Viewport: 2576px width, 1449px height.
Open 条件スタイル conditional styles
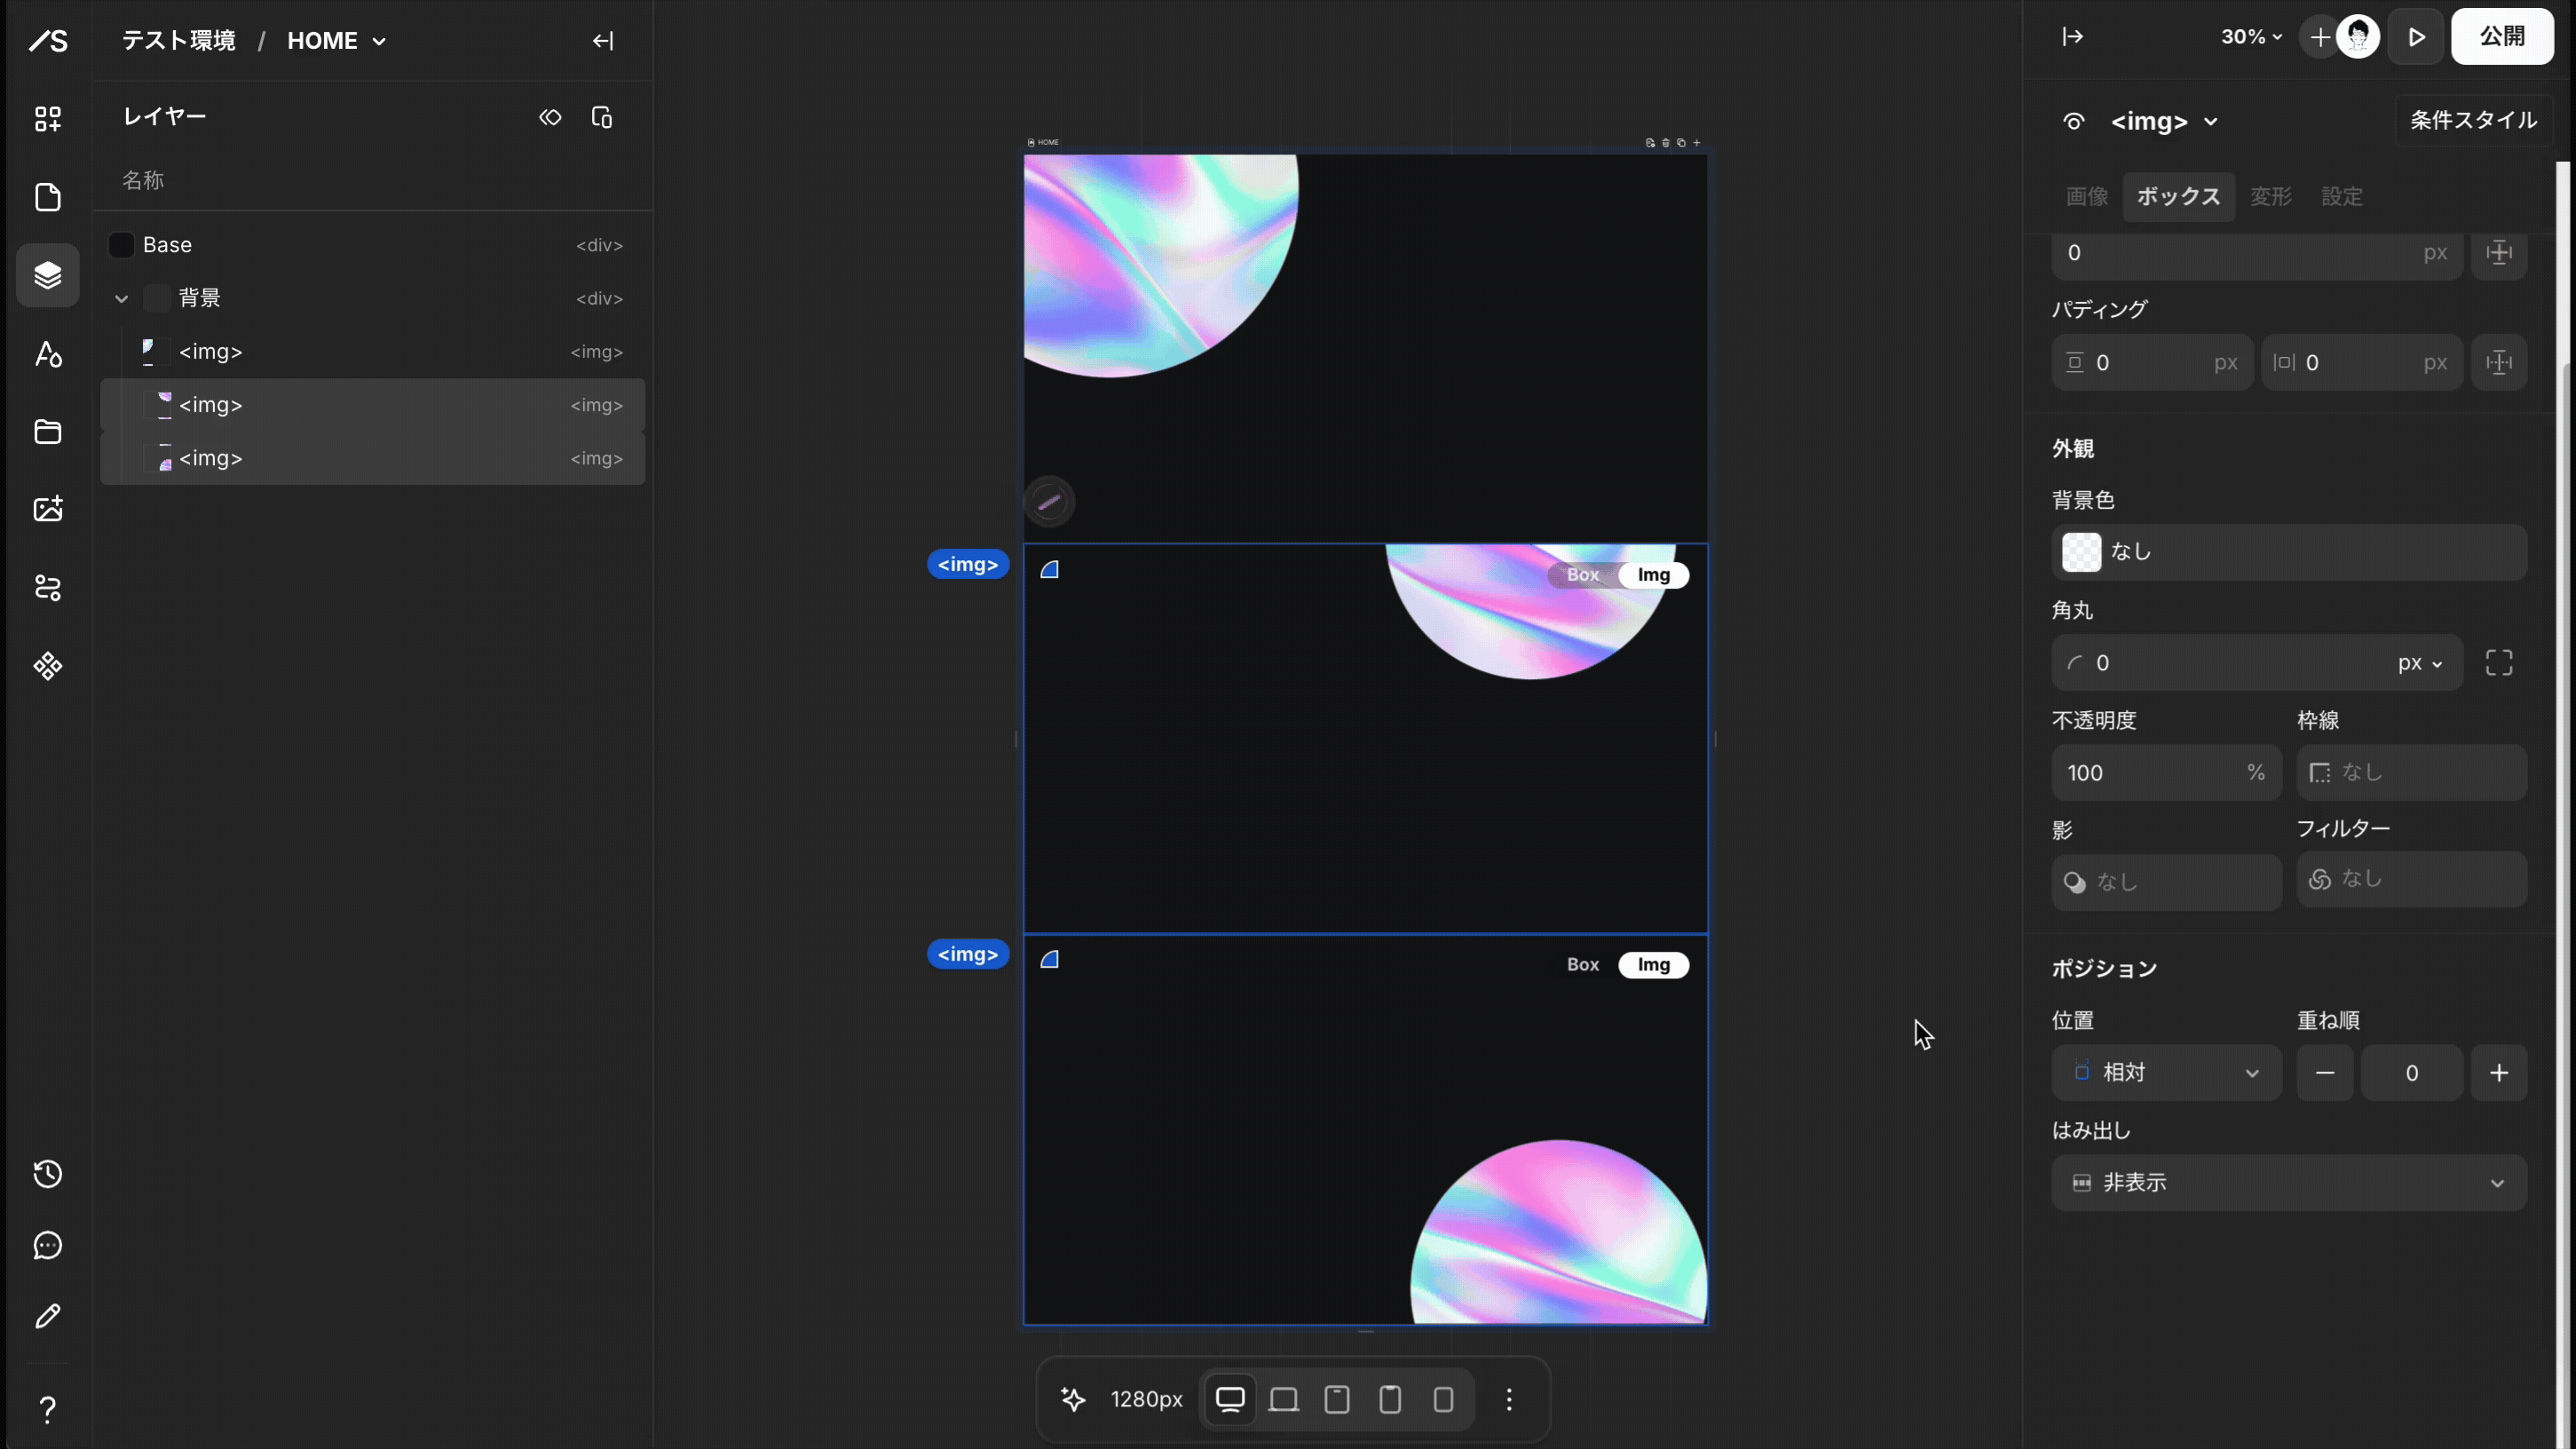(2472, 121)
